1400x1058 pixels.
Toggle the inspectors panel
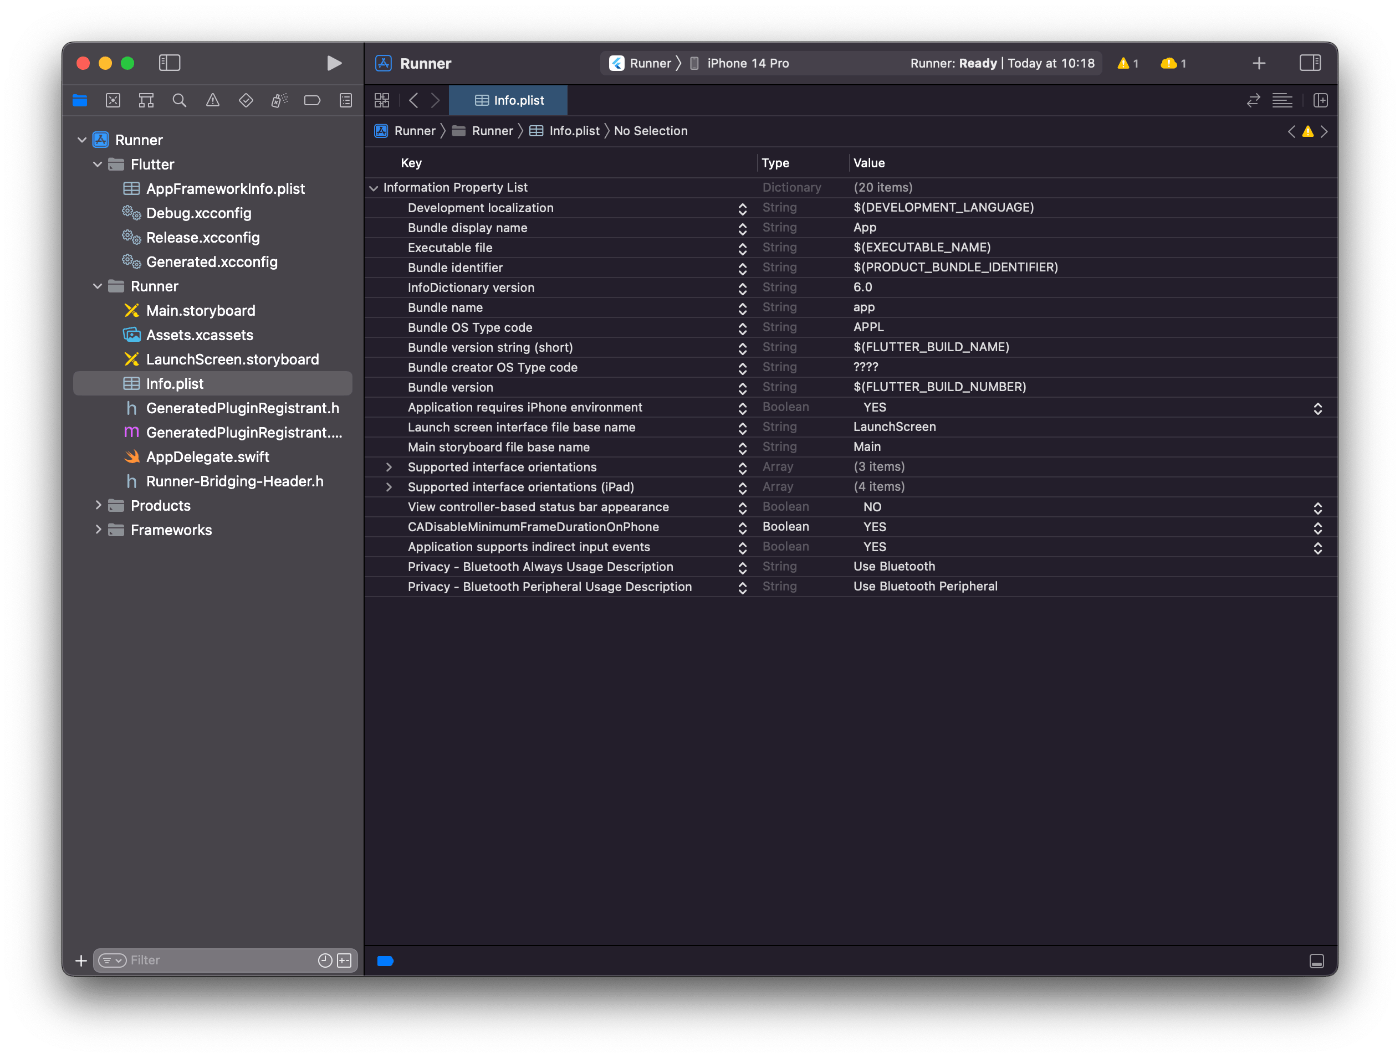pos(1310,63)
